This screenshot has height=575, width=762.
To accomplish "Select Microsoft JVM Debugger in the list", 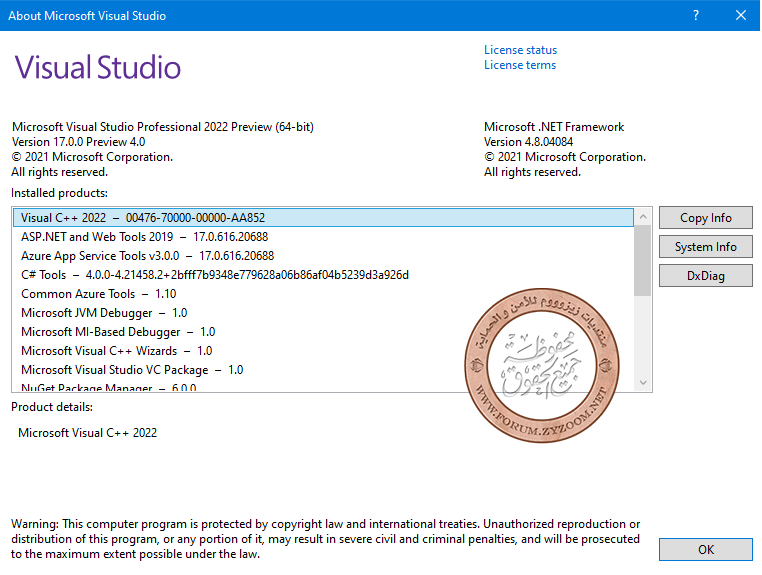I will [x=324, y=313].
